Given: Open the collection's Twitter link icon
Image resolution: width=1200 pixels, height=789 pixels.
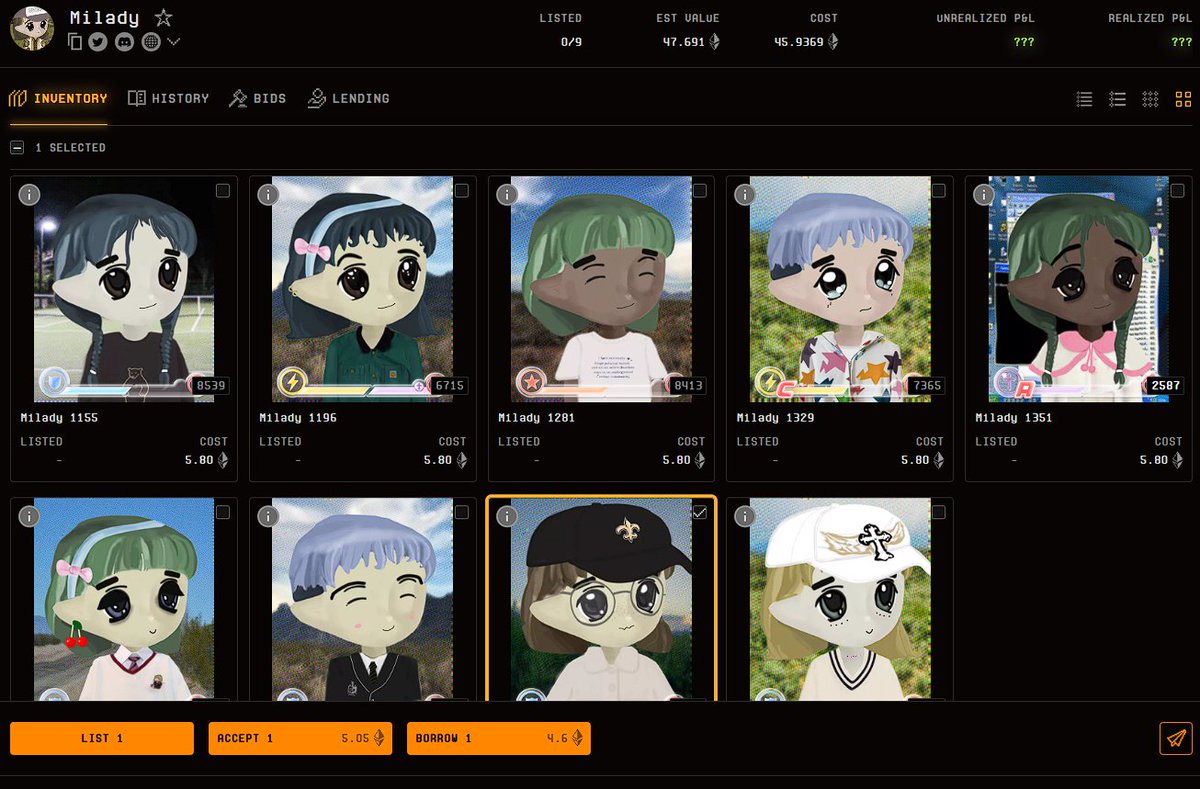Looking at the screenshot, I should coord(98,41).
